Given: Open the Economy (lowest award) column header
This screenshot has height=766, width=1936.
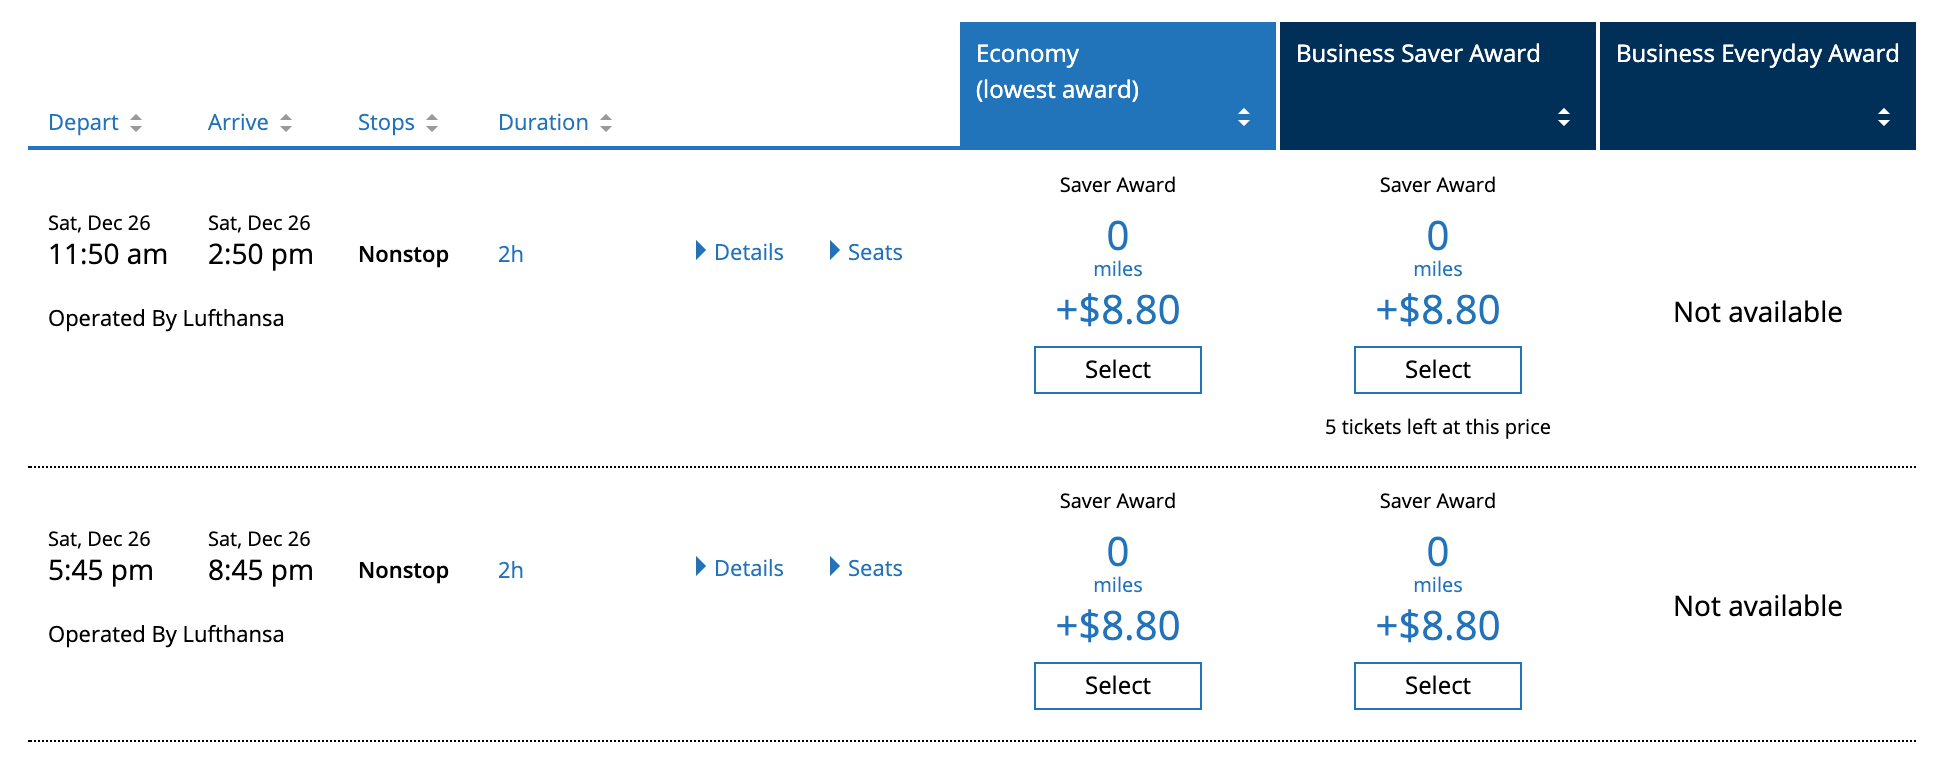Looking at the screenshot, I should click(x=1057, y=71).
